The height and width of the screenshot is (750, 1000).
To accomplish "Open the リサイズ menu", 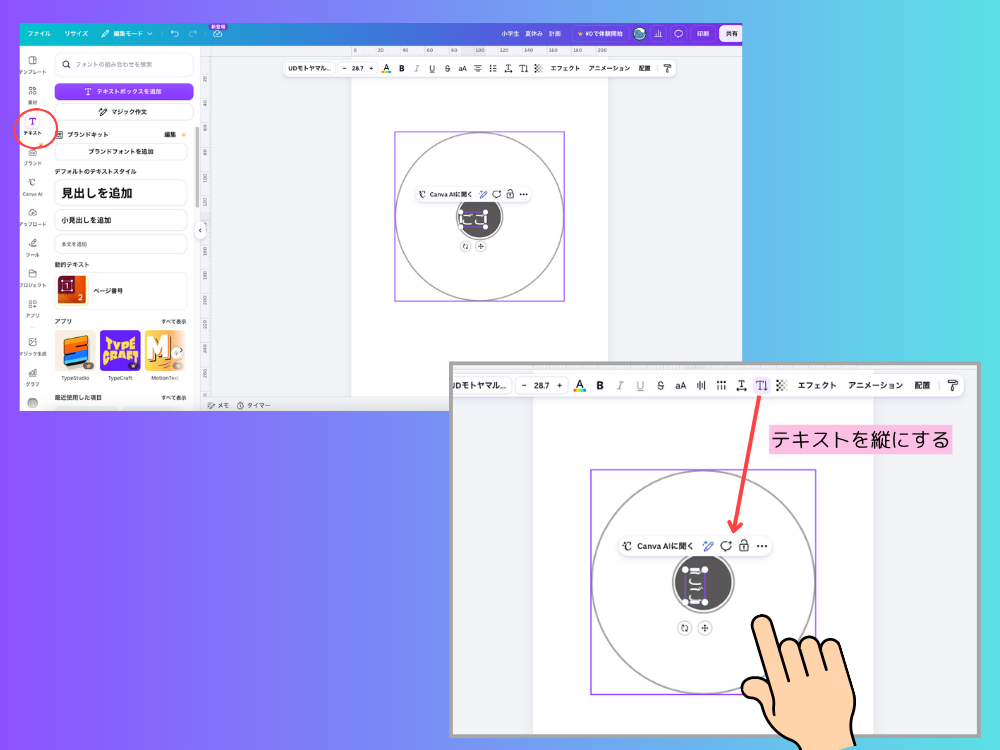I will pos(76,33).
